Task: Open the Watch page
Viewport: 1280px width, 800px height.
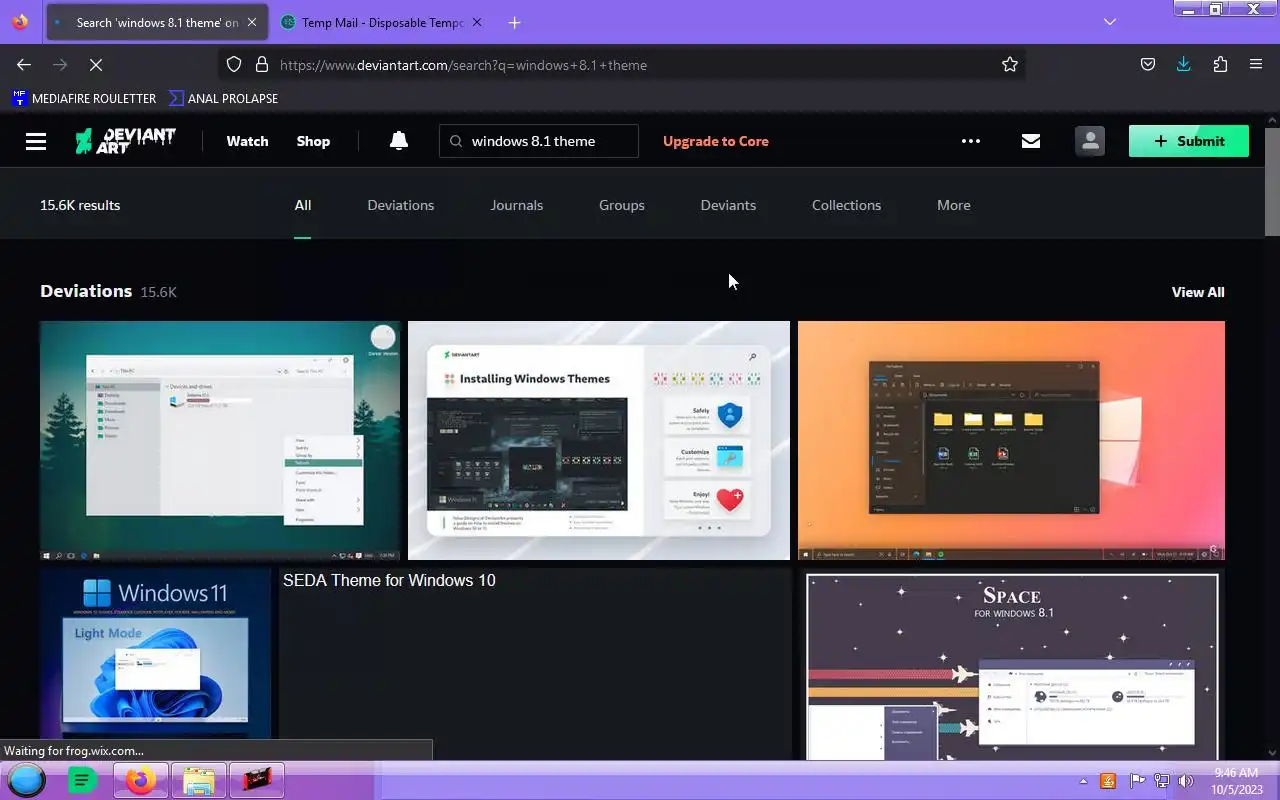Action: tap(247, 141)
